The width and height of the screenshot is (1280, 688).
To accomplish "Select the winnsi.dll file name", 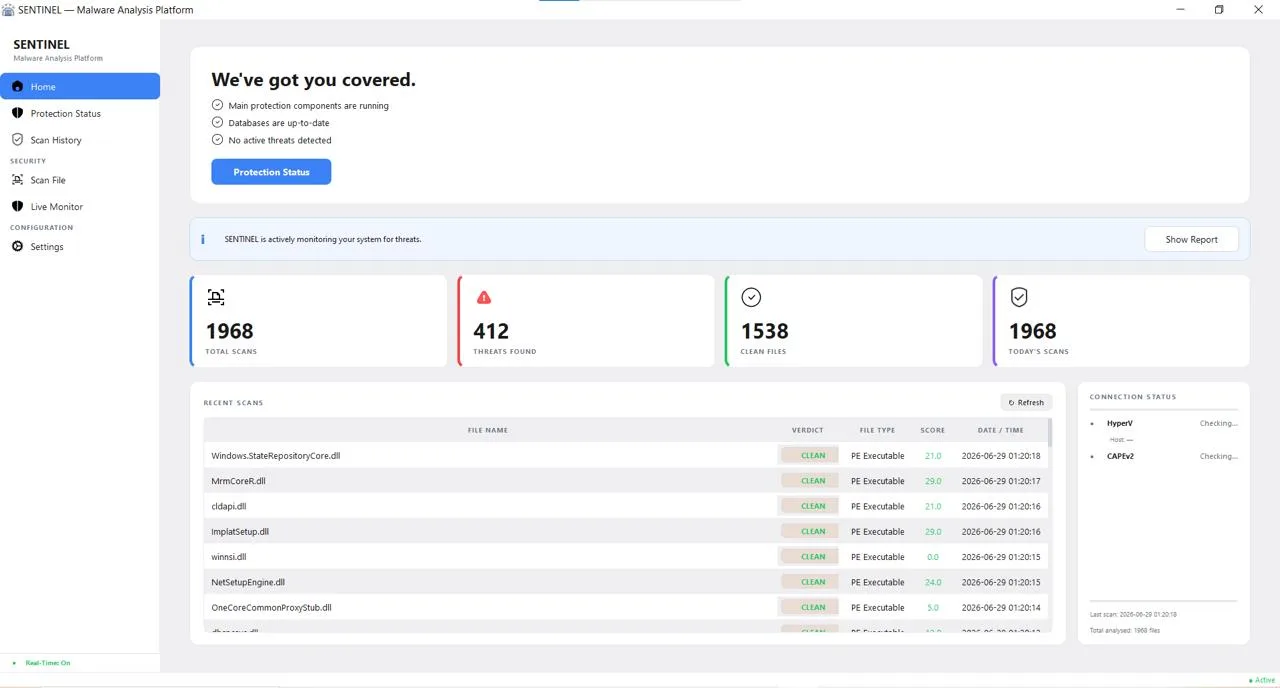I will point(228,557).
